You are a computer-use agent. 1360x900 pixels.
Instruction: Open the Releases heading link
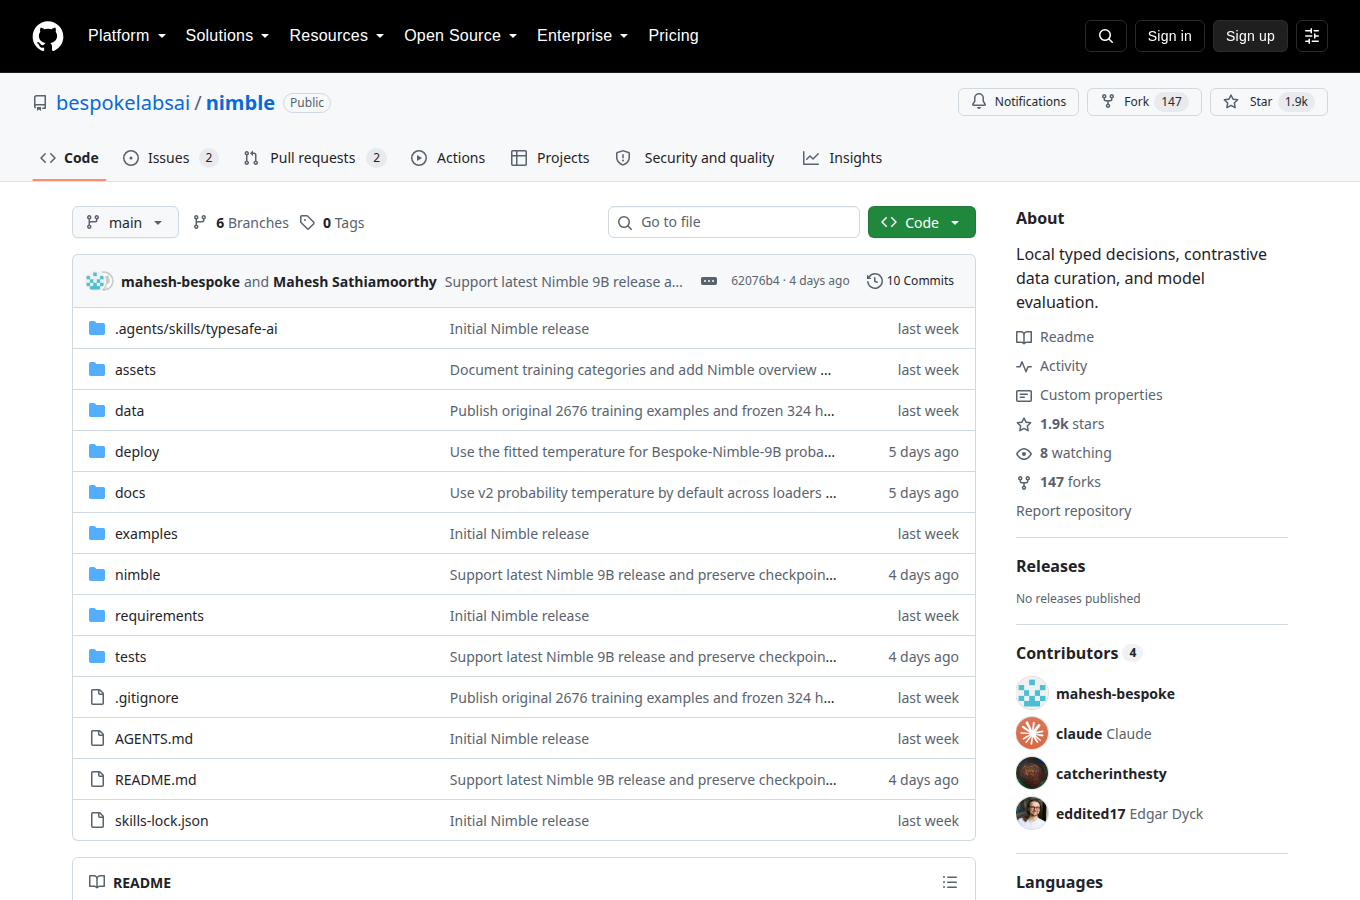pos(1050,566)
